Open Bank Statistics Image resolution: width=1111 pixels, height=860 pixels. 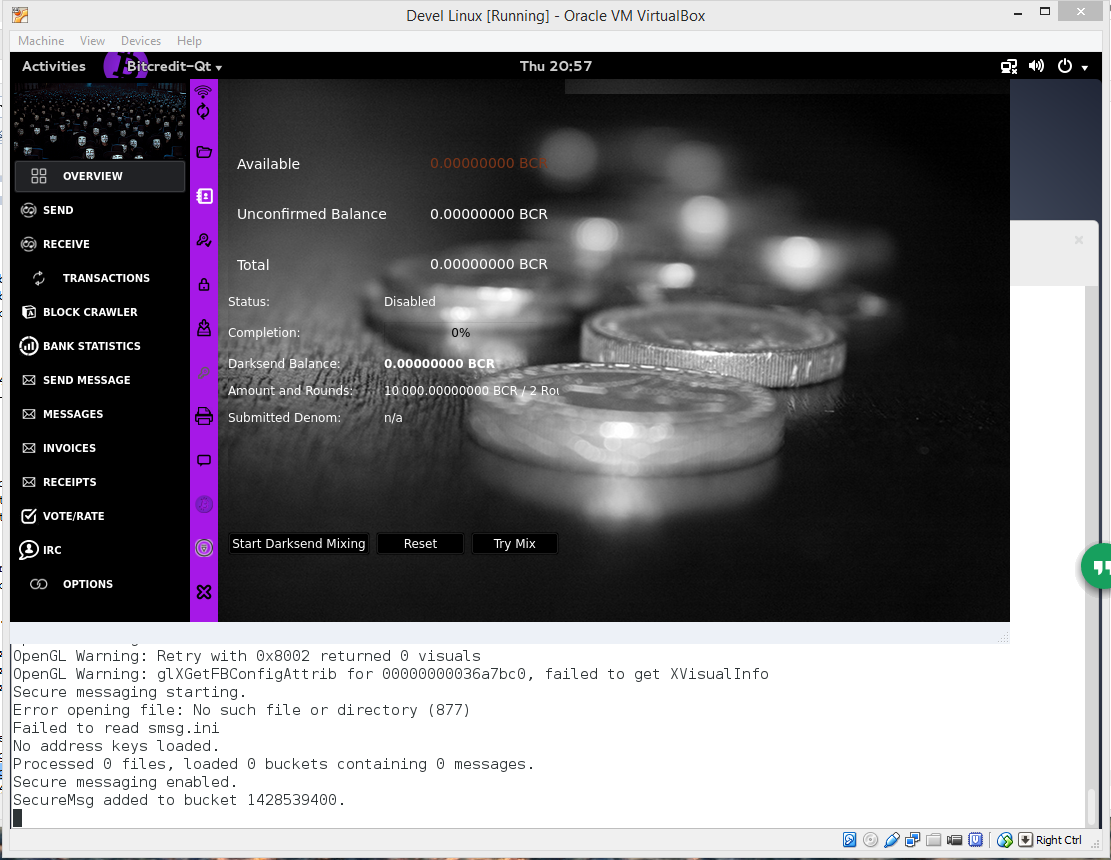(x=80, y=346)
